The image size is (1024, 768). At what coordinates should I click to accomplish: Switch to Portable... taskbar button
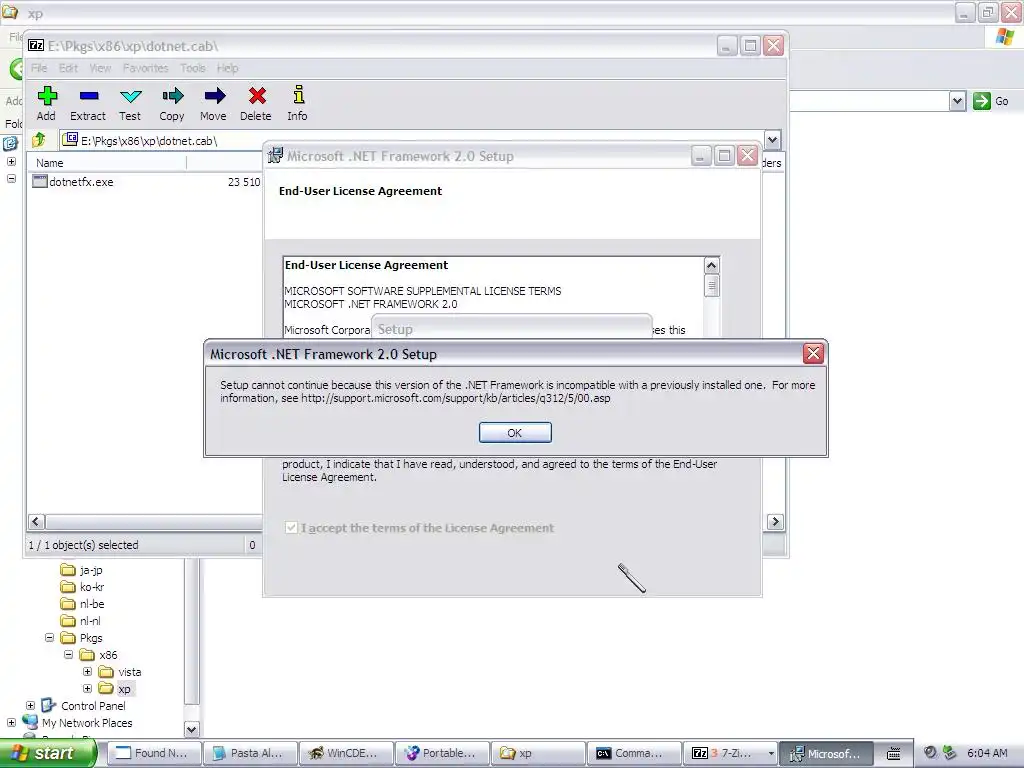[441, 754]
